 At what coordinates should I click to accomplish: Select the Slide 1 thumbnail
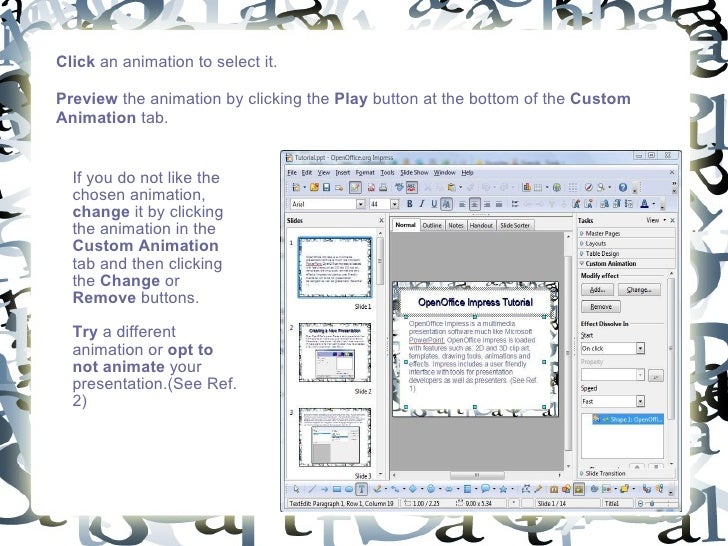(335, 267)
